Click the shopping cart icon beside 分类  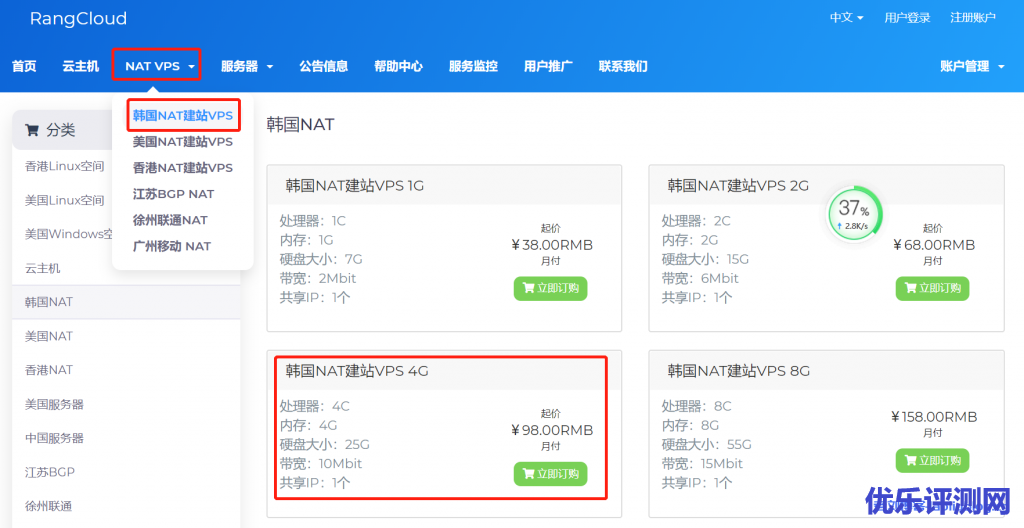(32, 130)
